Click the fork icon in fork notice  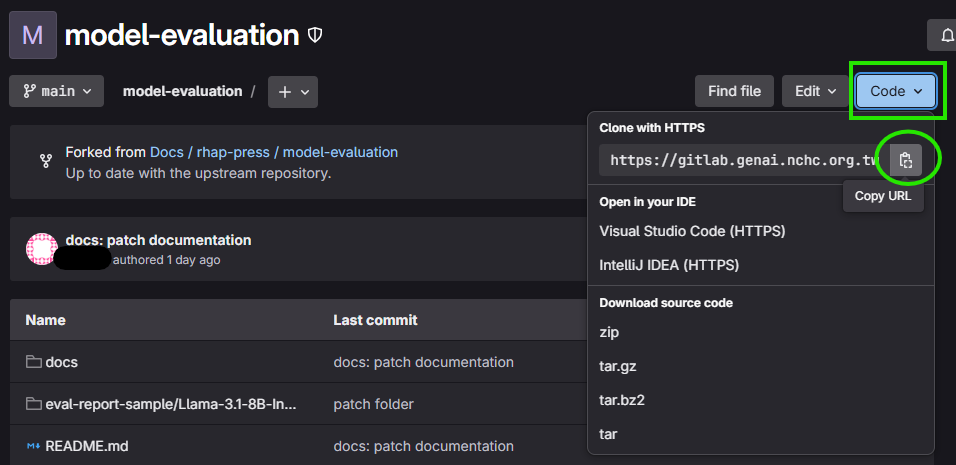coord(45,161)
